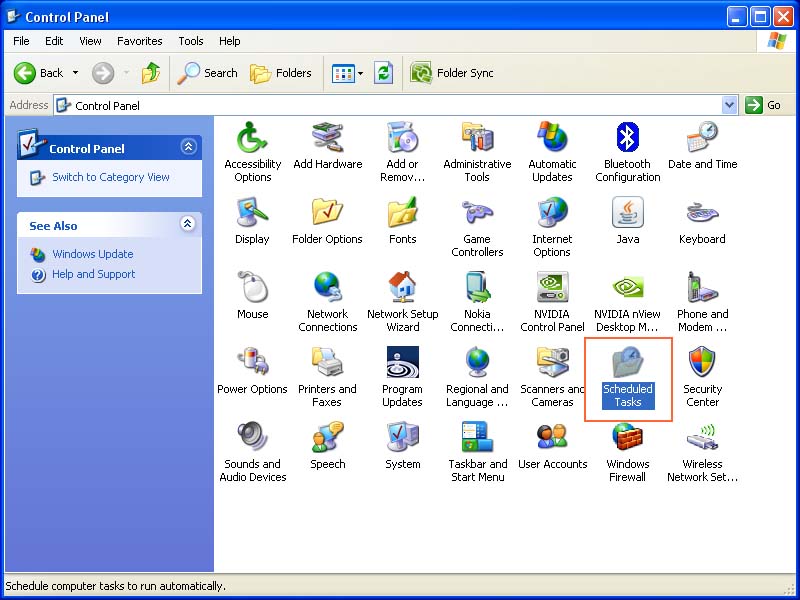Screen dimensions: 800x600
Task: Expand the Address bar dropdown
Action: [730, 106]
